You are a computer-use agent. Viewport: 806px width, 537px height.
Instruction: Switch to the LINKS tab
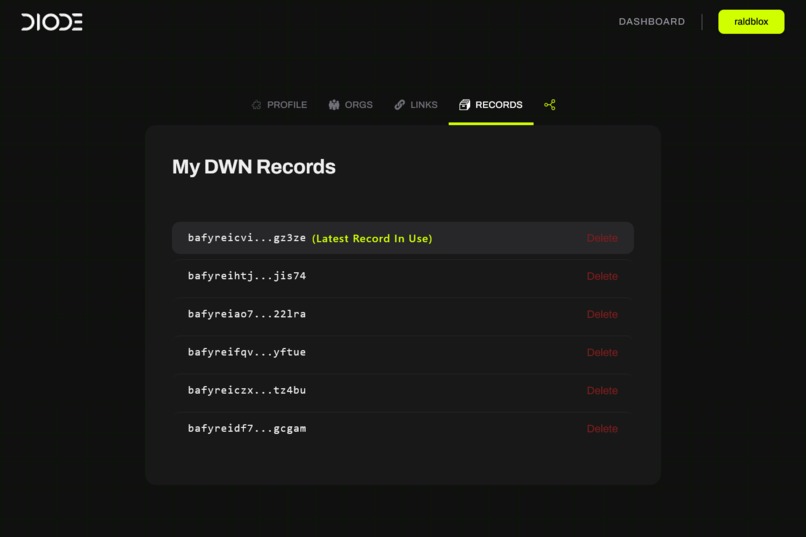pyautogui.click(x=416, y=105)
